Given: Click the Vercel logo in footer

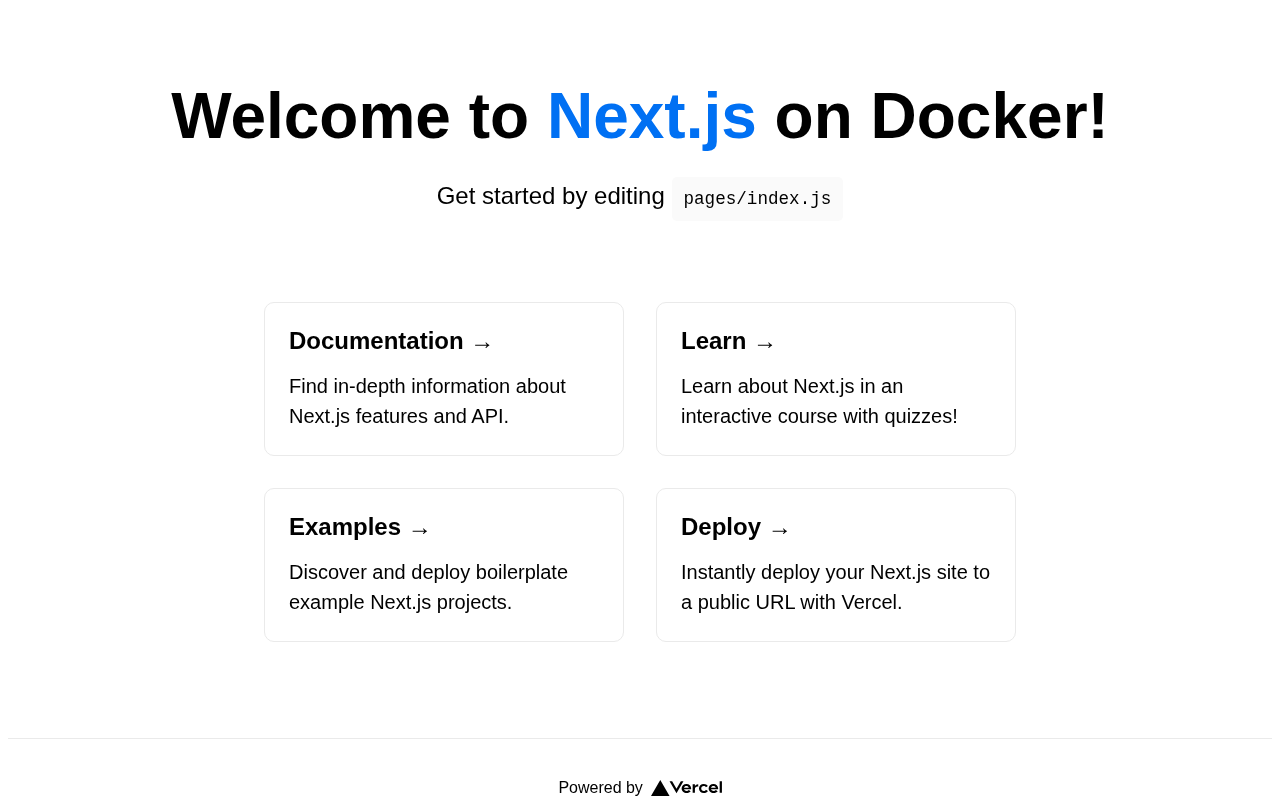Looking at the screenshot, I should pos(687,788).
